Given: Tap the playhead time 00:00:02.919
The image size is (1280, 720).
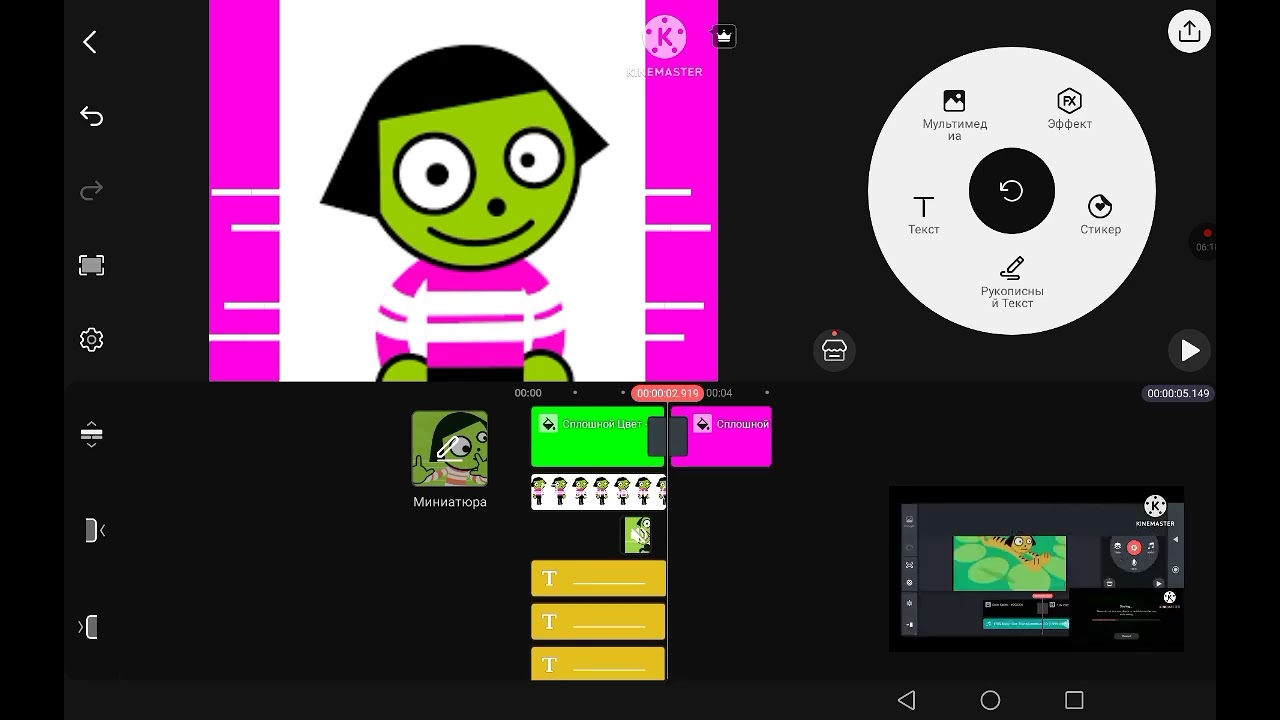Looking at the screenshot, I should pos(667,393).
